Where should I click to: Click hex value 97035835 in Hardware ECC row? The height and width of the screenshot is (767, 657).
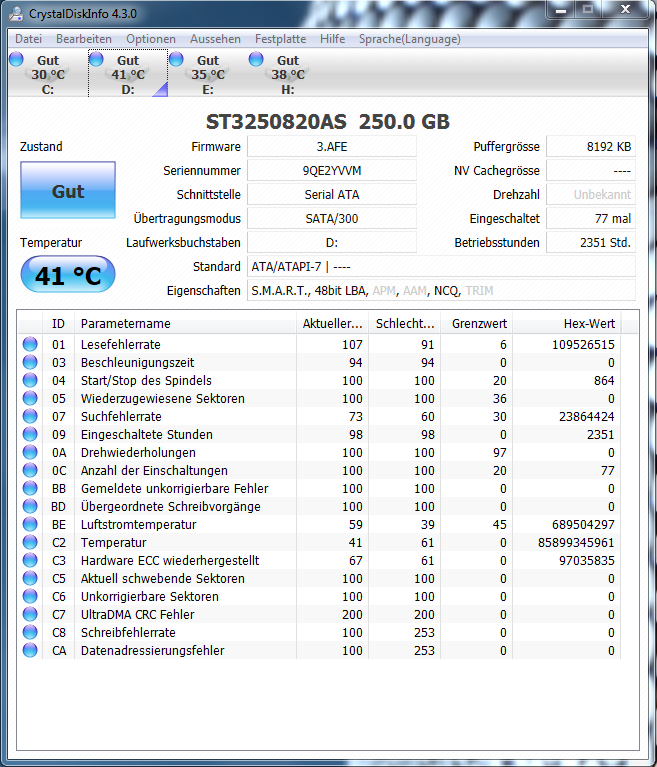[x=587, y=561]
